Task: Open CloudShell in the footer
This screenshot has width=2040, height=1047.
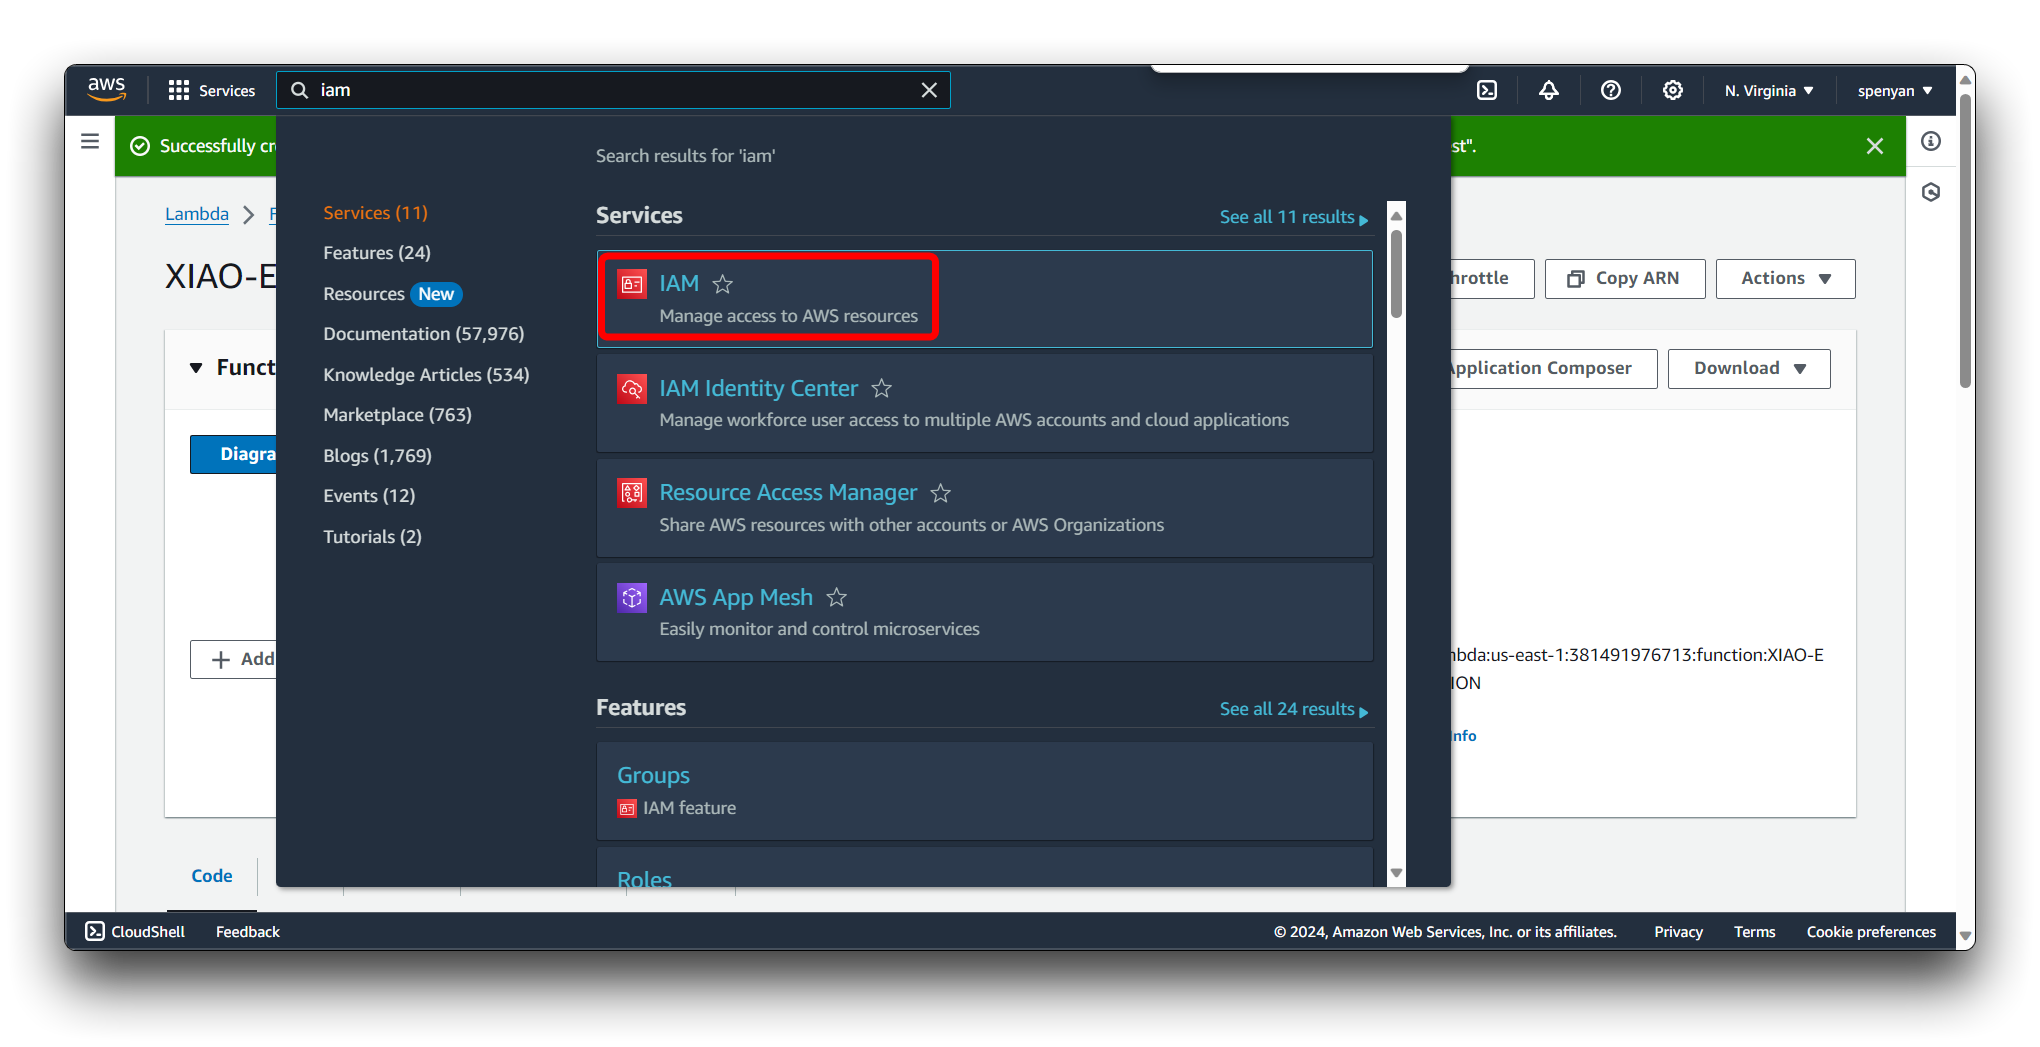Action: pyautogui.click(x=135, y=931)
